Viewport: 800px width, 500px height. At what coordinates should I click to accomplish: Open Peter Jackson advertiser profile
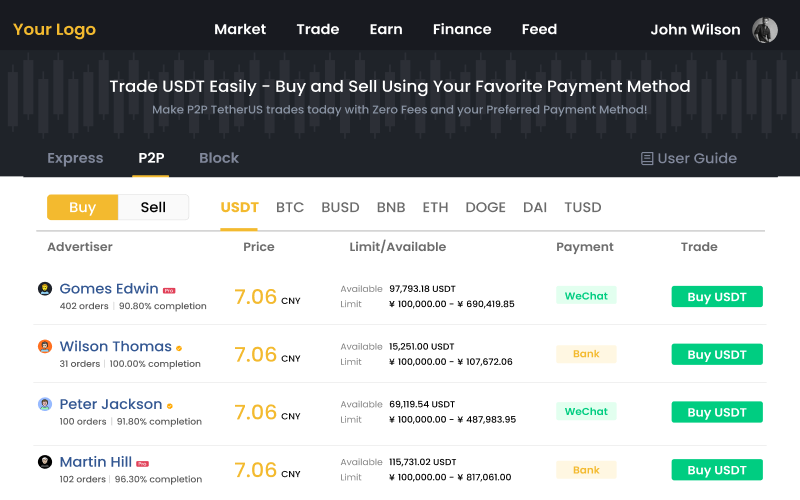[111, 404]
